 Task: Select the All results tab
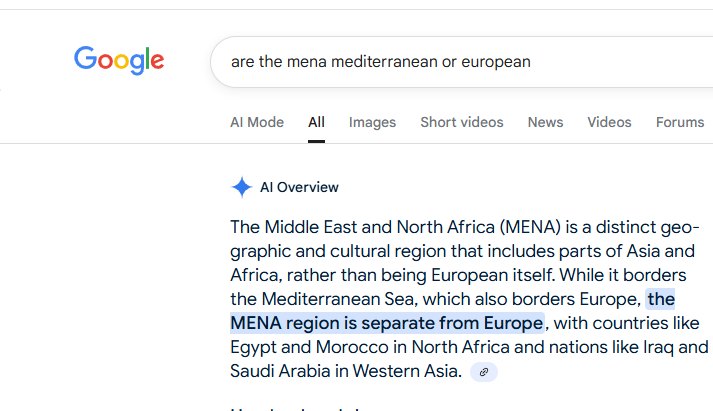(316, 122)
